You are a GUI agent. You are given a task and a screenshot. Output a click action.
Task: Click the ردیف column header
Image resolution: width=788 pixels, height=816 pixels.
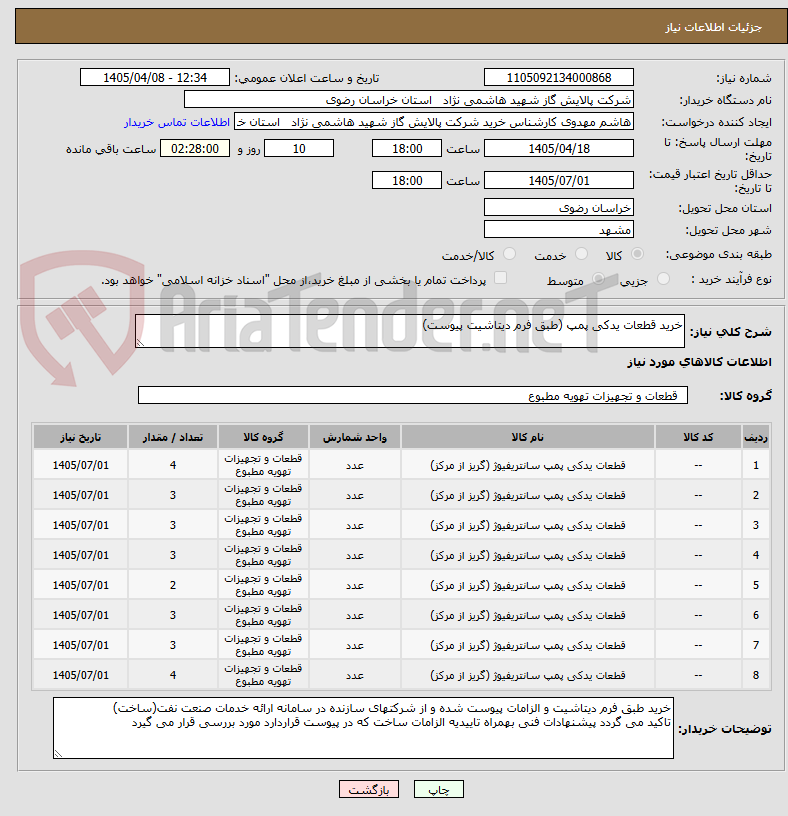756,437
